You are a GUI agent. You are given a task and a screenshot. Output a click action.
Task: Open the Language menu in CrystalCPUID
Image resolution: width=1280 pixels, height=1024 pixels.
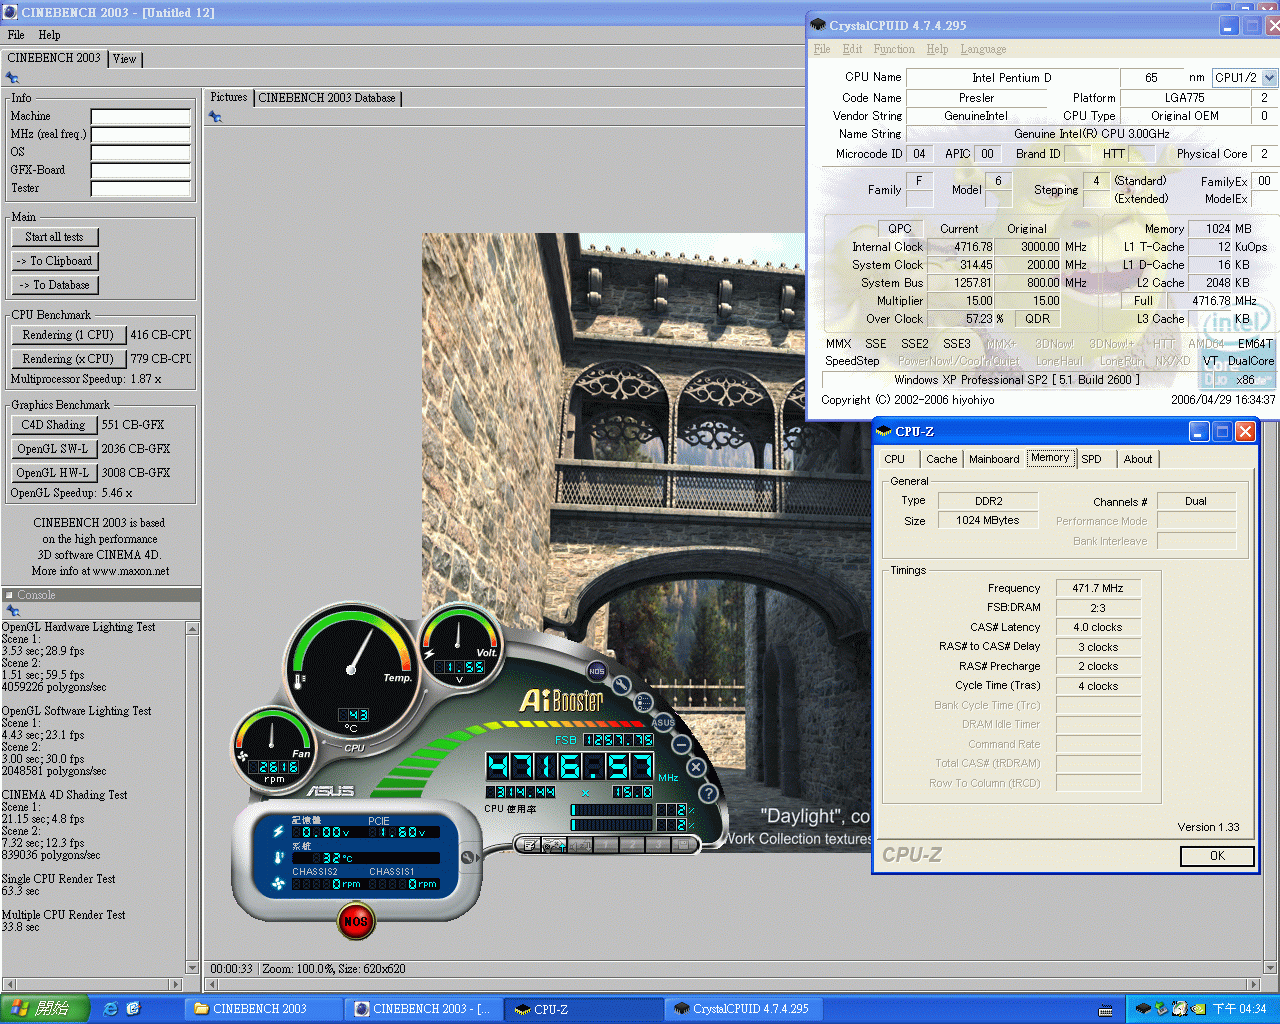pos(983,49)
